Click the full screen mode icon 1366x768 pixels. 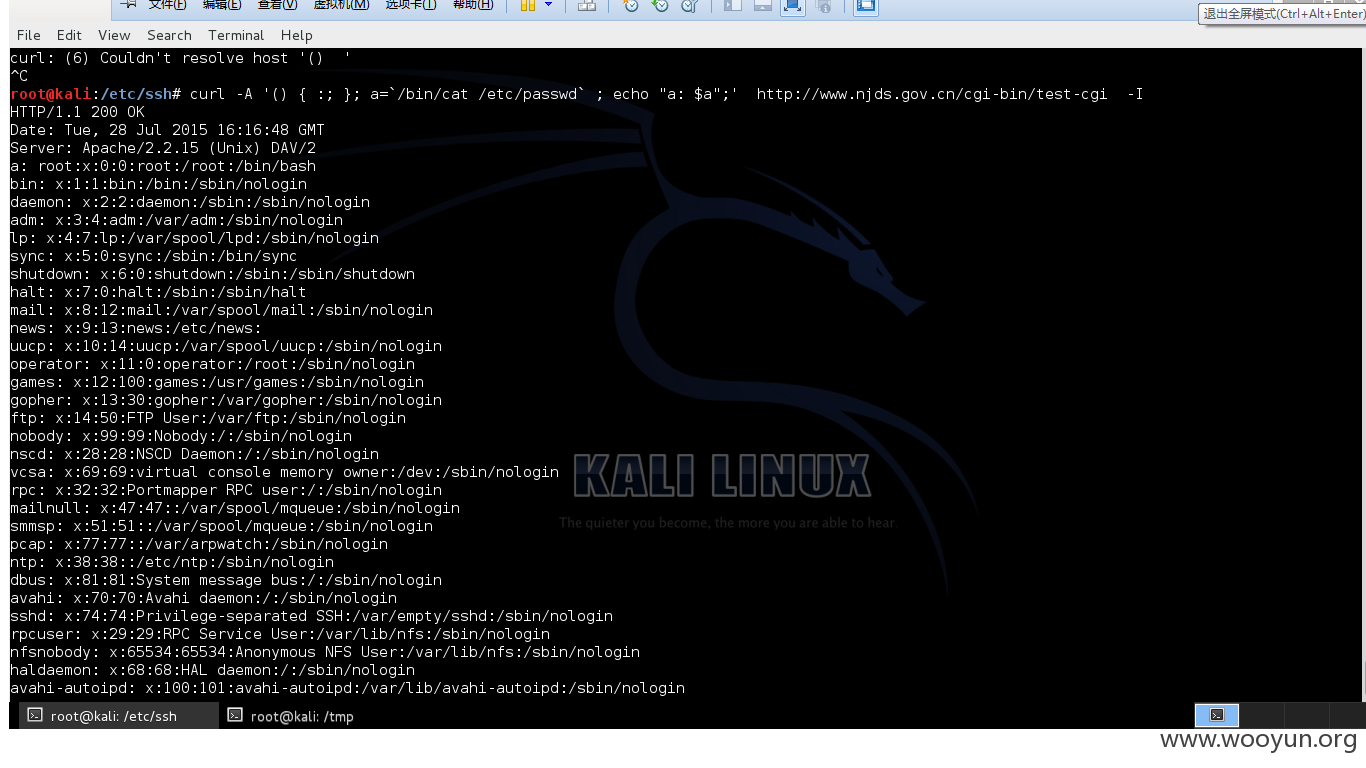793,6
